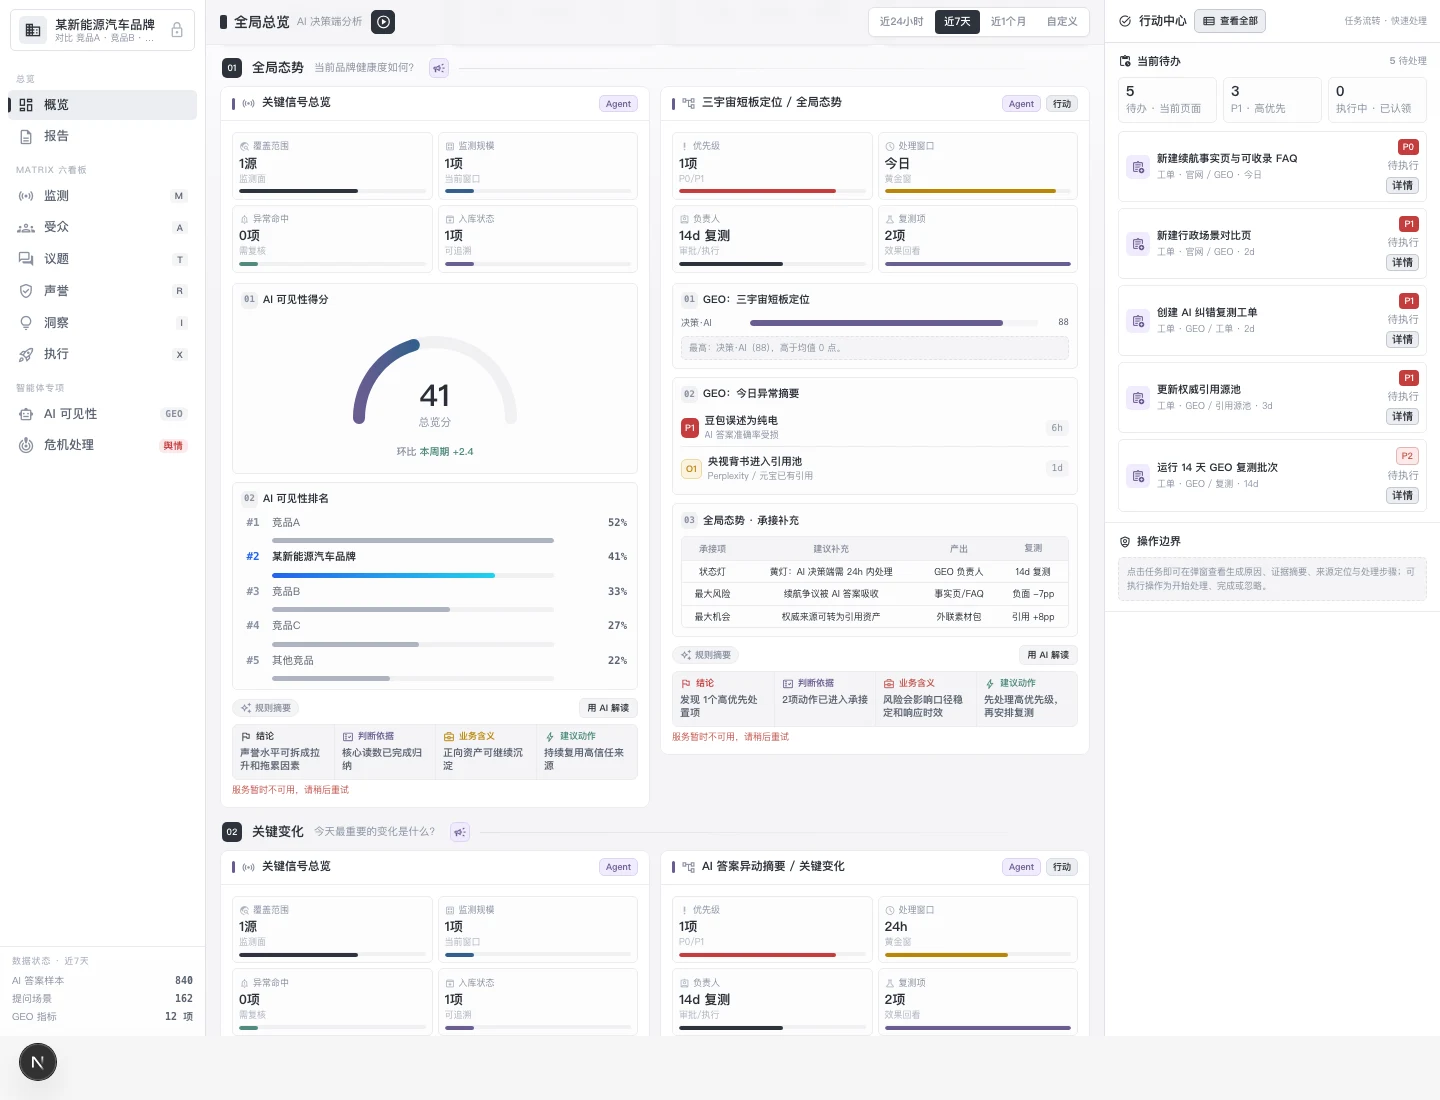Open the AI 可见性 menu item
Screen dimensions: 1440x1100
click(102, 414)
